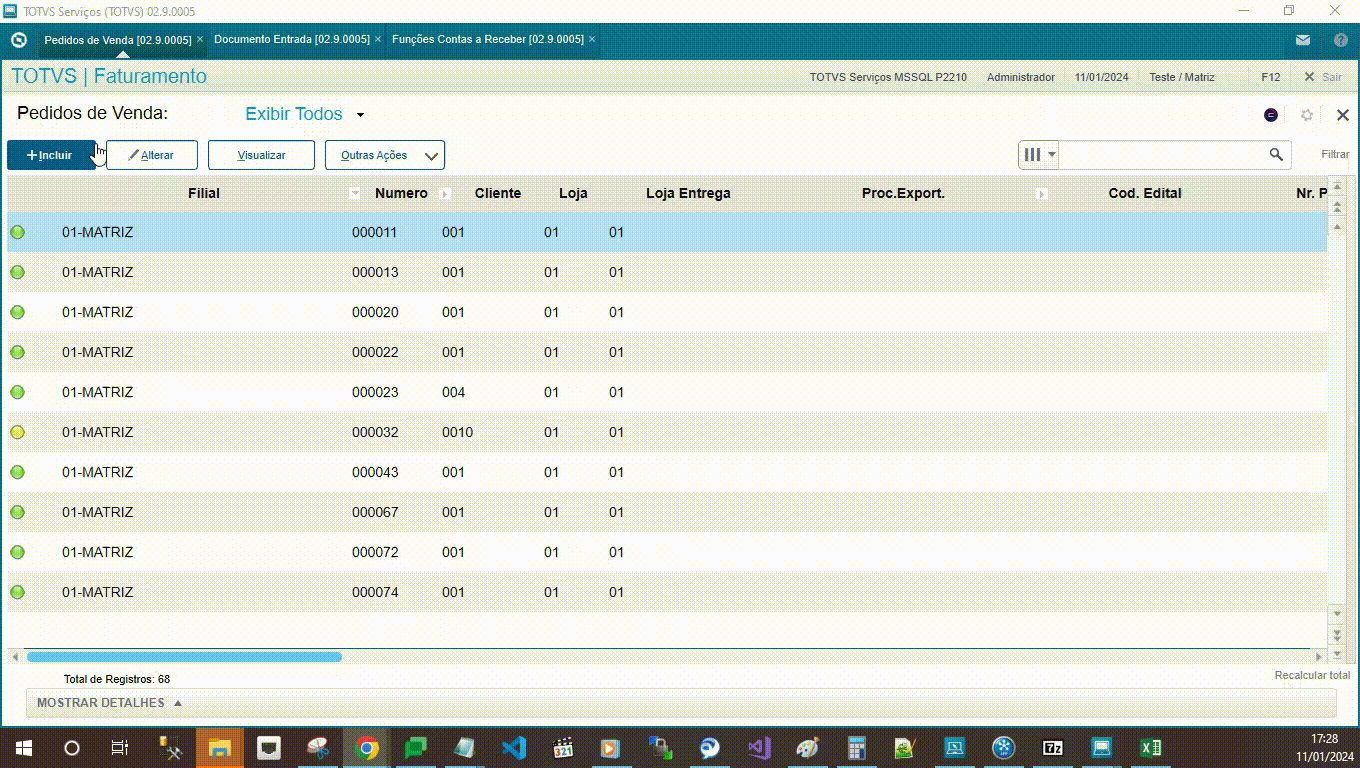The image size is (1360, 768).
Task: Click the search magnifier icon
Action: point(1276,154)
